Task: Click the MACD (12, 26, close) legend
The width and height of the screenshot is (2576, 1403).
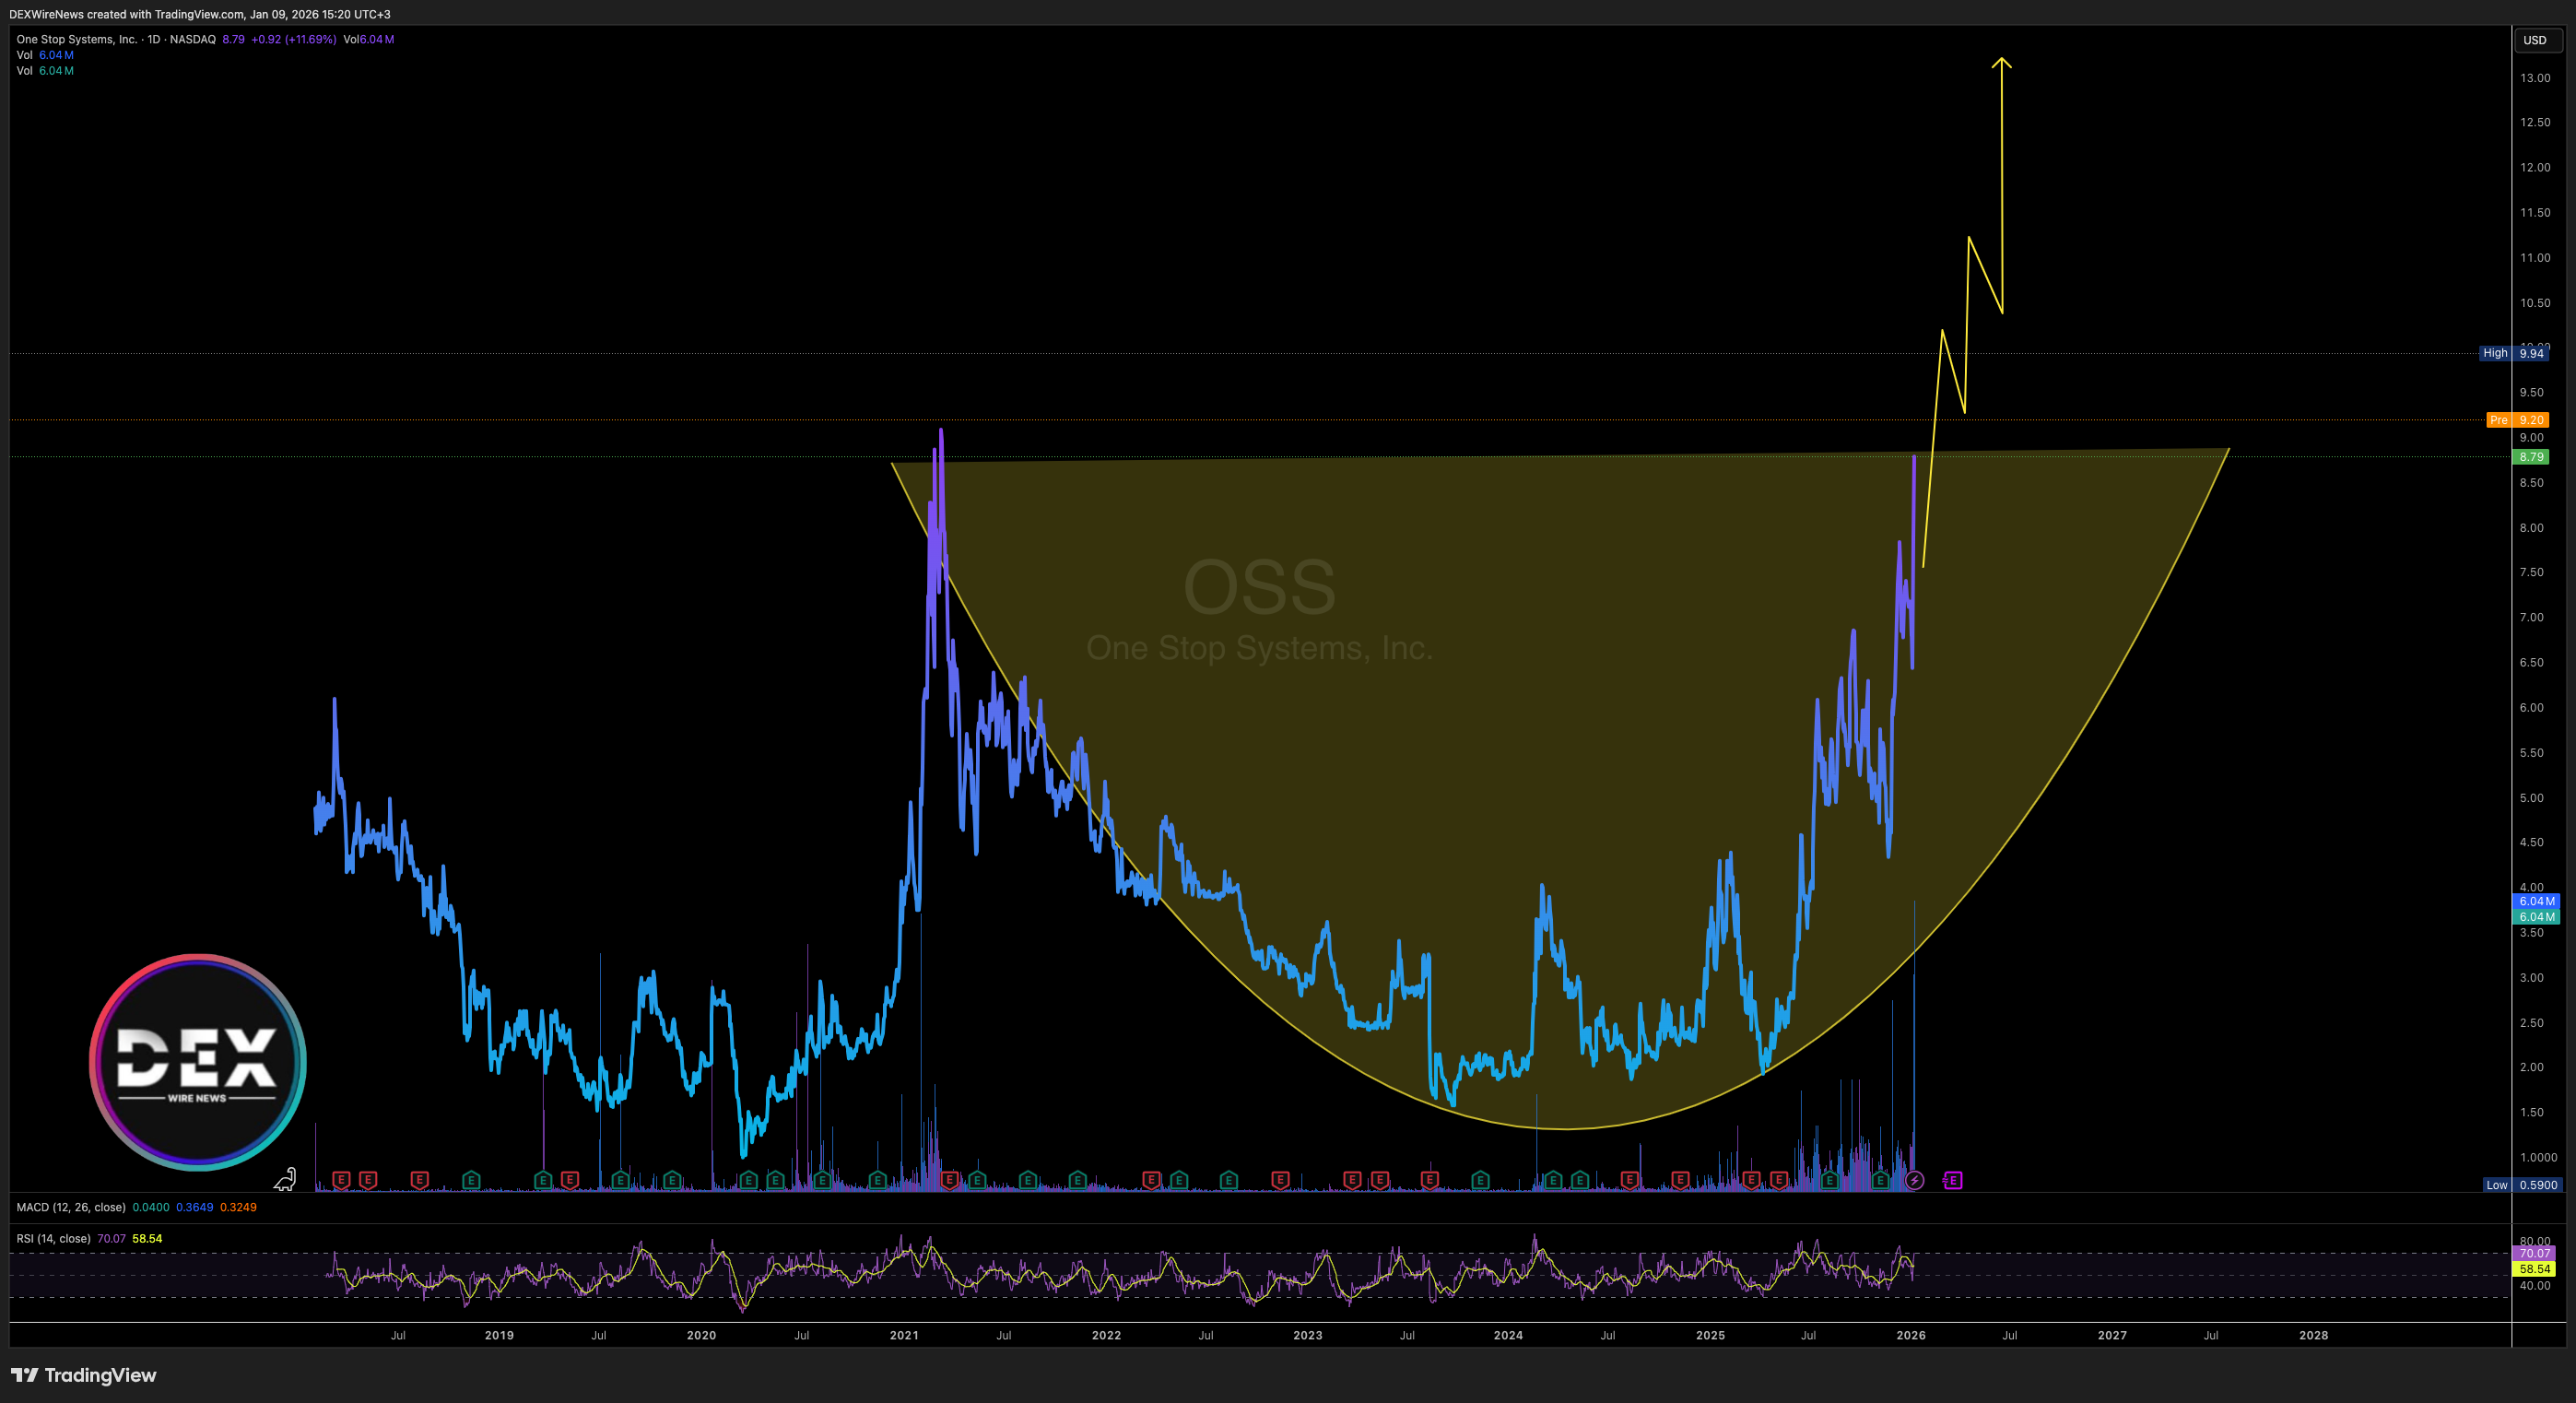Action: point(71,1207)
